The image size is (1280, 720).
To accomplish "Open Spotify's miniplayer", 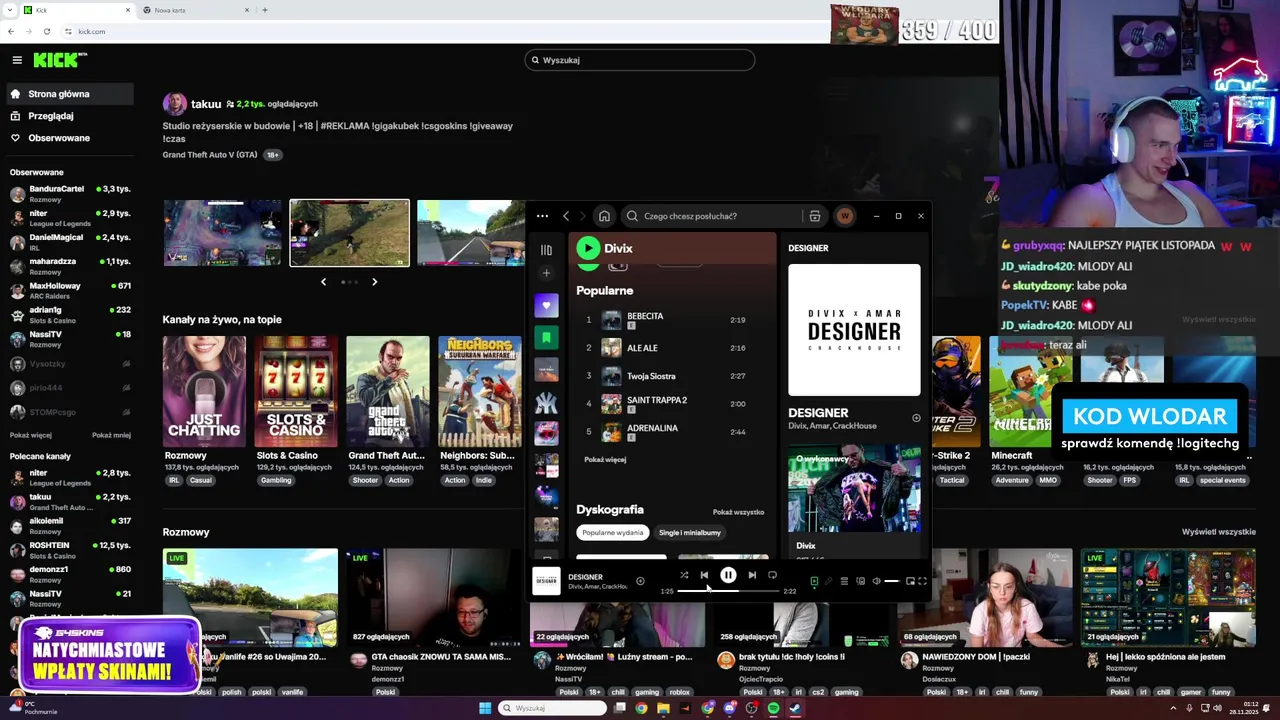I will coord(910,581).
